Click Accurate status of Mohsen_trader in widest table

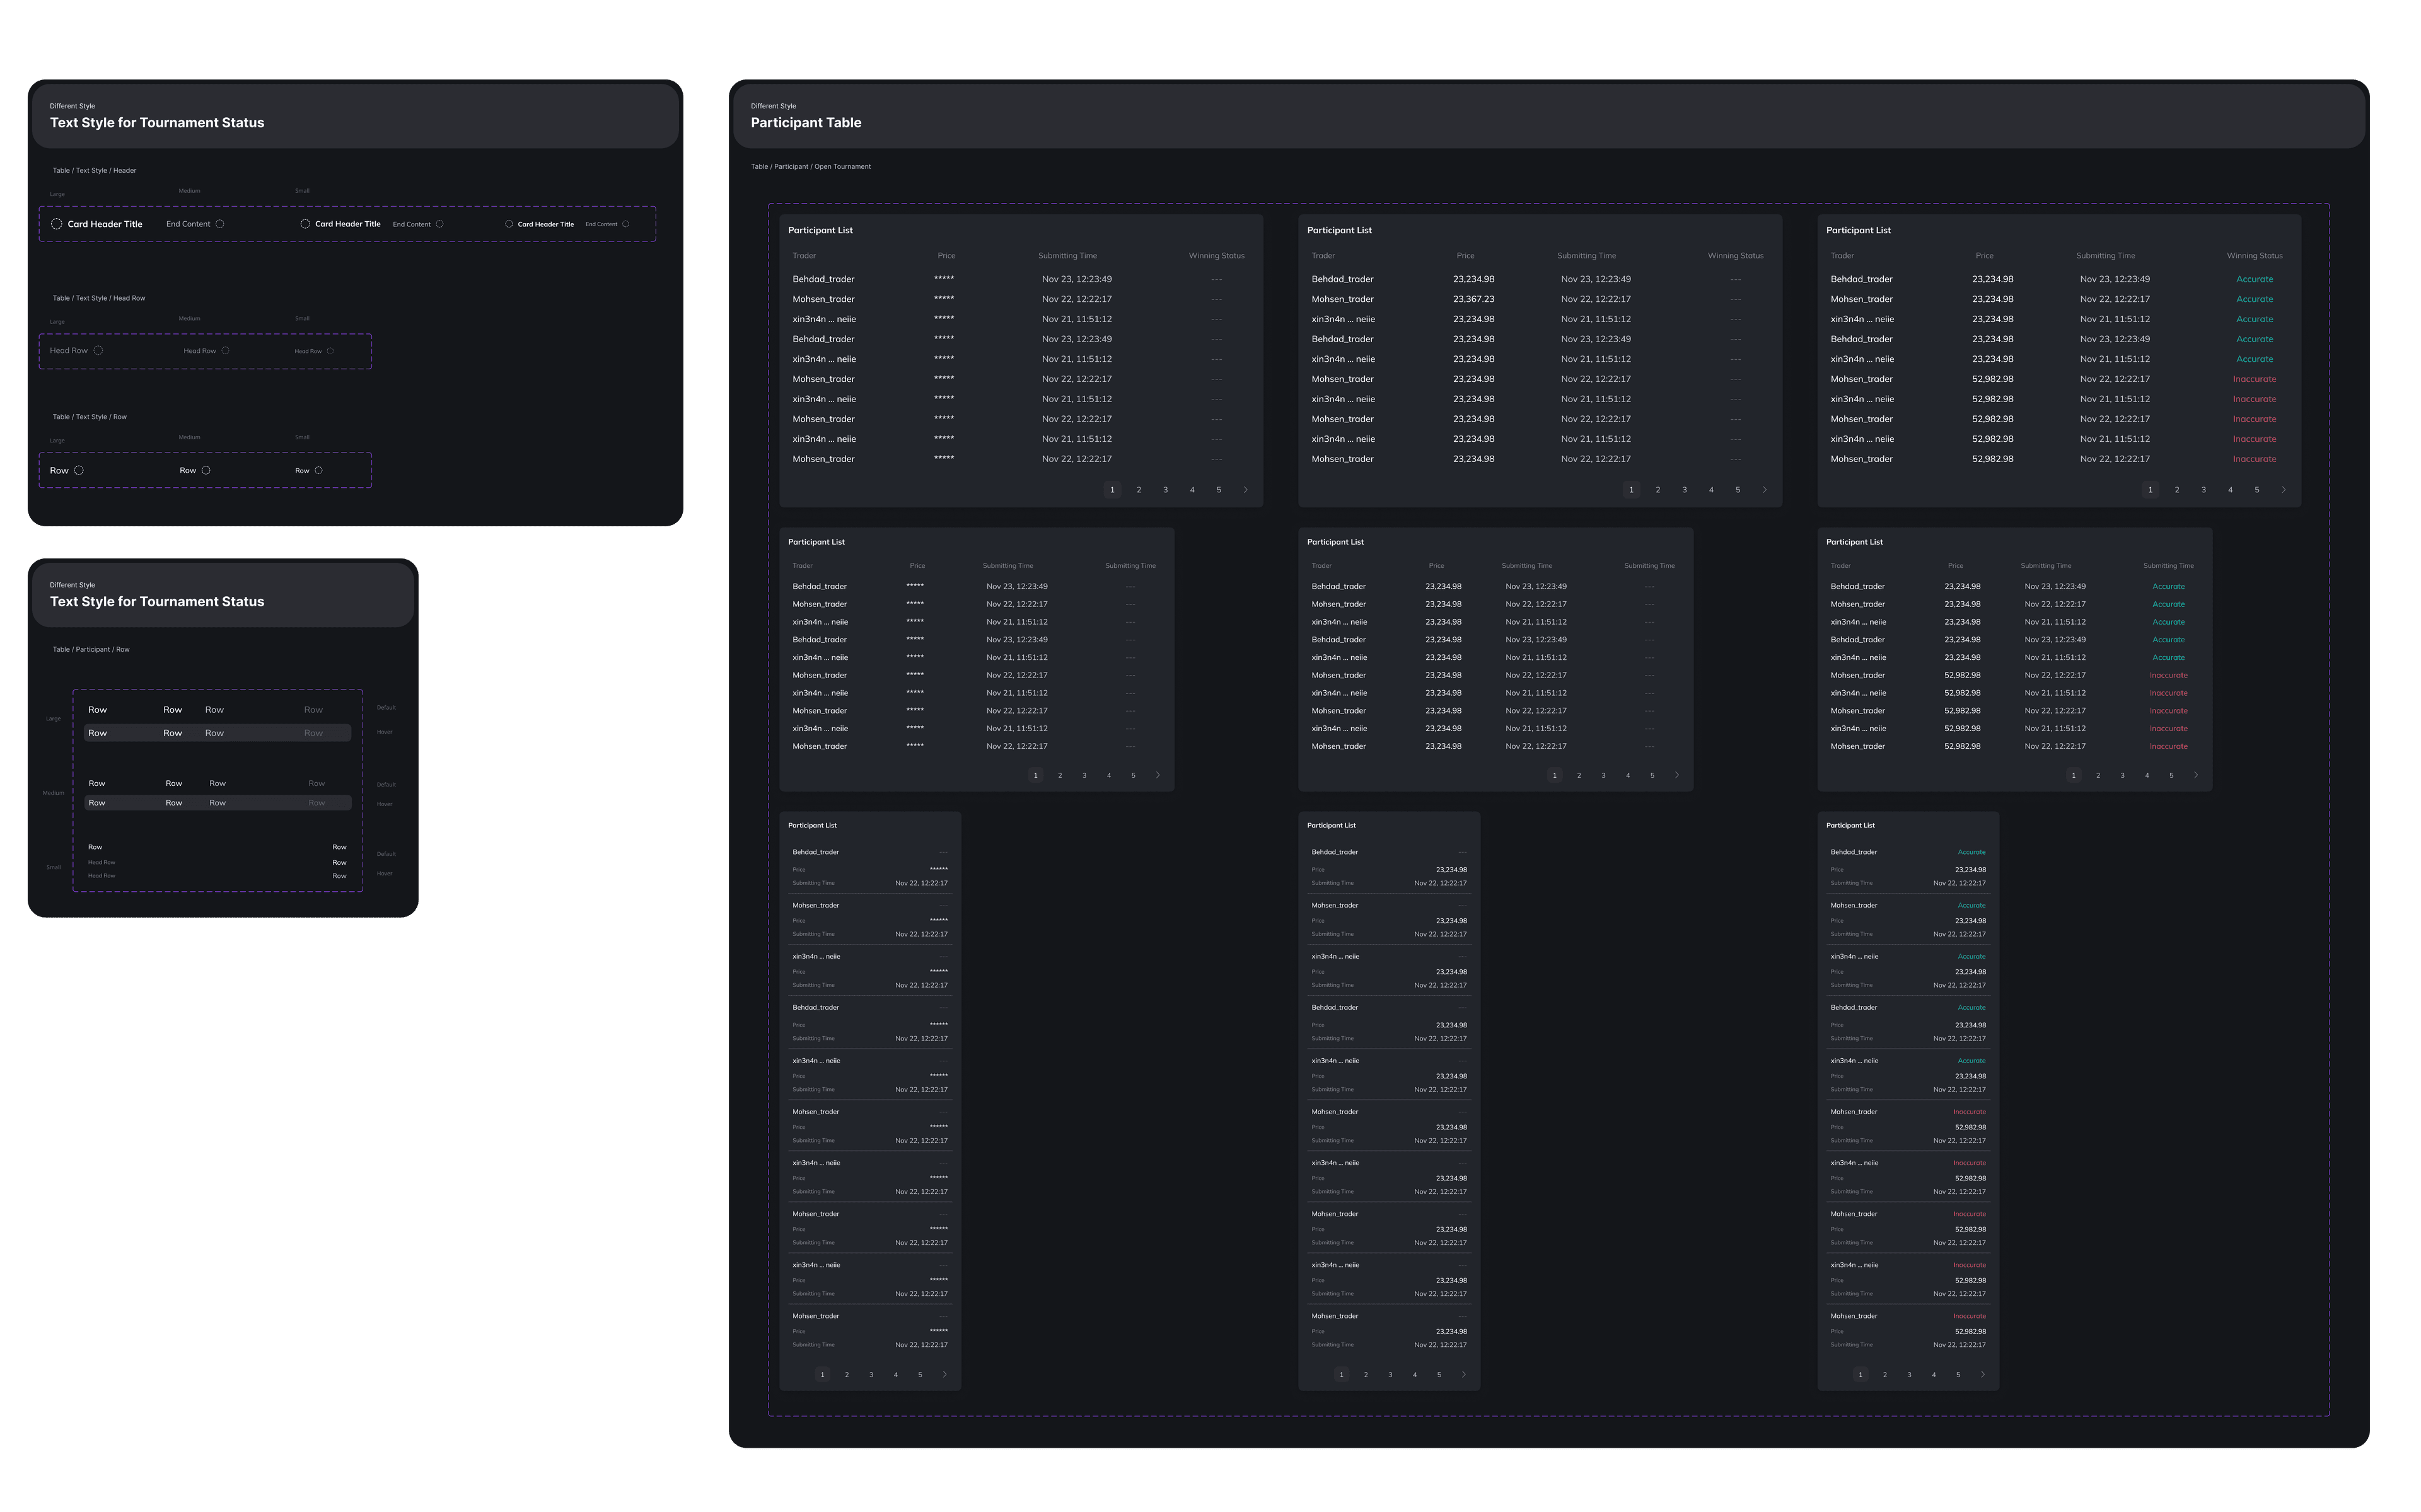pyautogui.click(x=2254, y=299)
